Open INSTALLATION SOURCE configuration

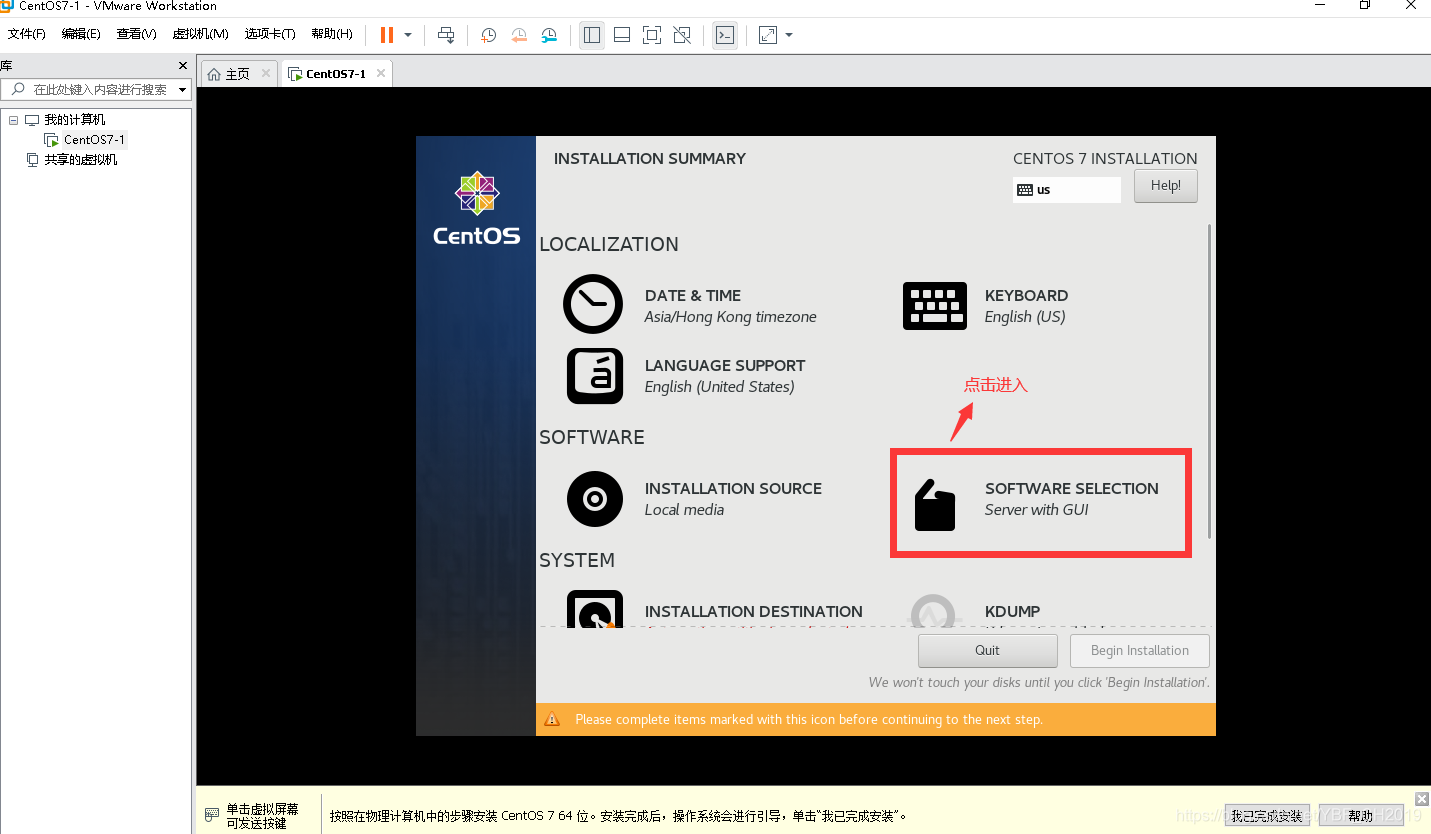(694, 498)
